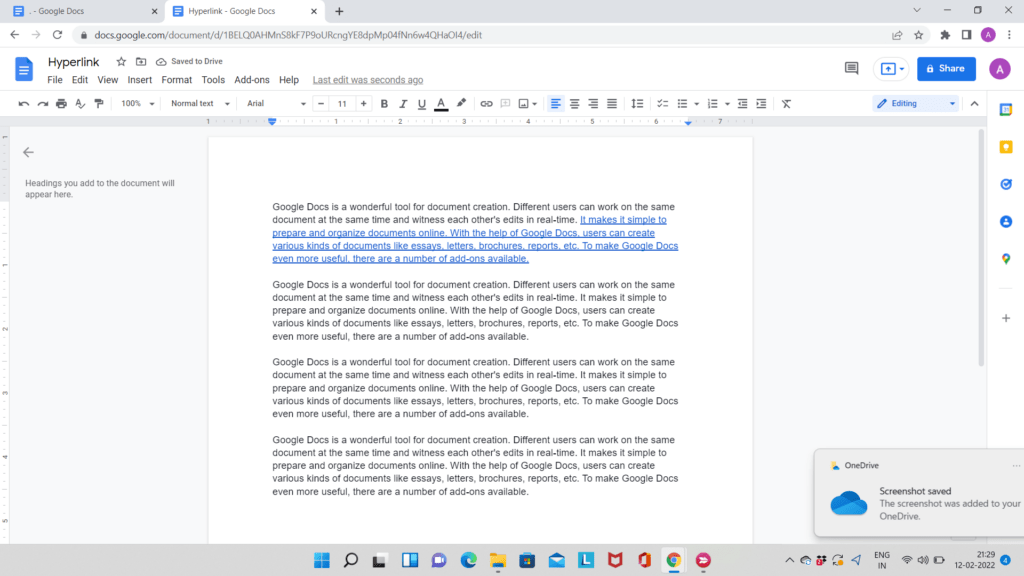The image size is (1024, 576).
Task: Click the Share button
Action: tap(945, 69)
